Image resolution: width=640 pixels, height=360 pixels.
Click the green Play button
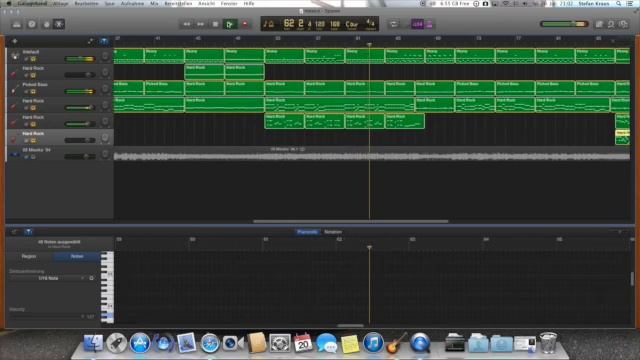[229, 24]
